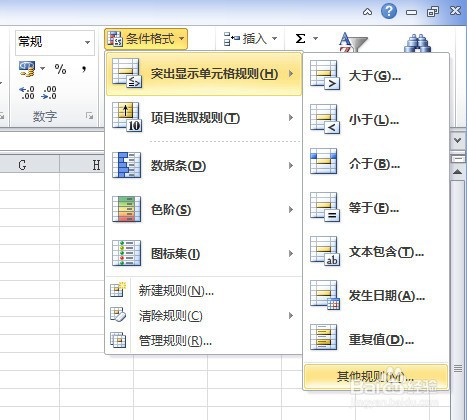Click the greater-than rule icon
This screenshot has width=467, height=420.
click(x=325, y=75)
